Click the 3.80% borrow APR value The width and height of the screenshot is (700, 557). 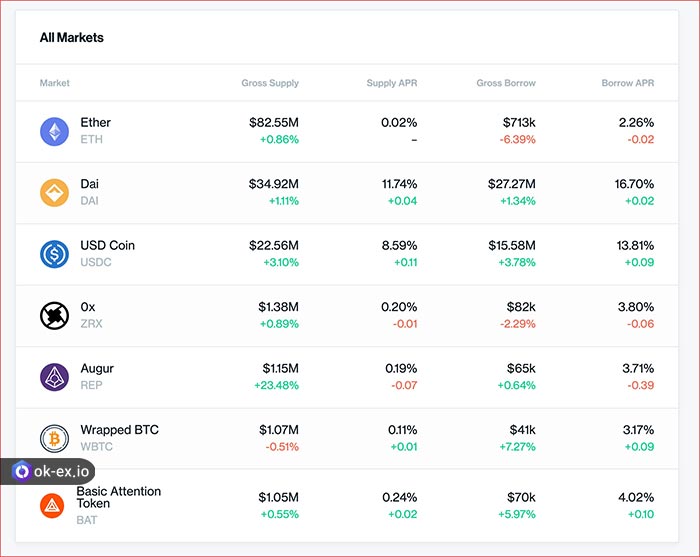point(636,307)
